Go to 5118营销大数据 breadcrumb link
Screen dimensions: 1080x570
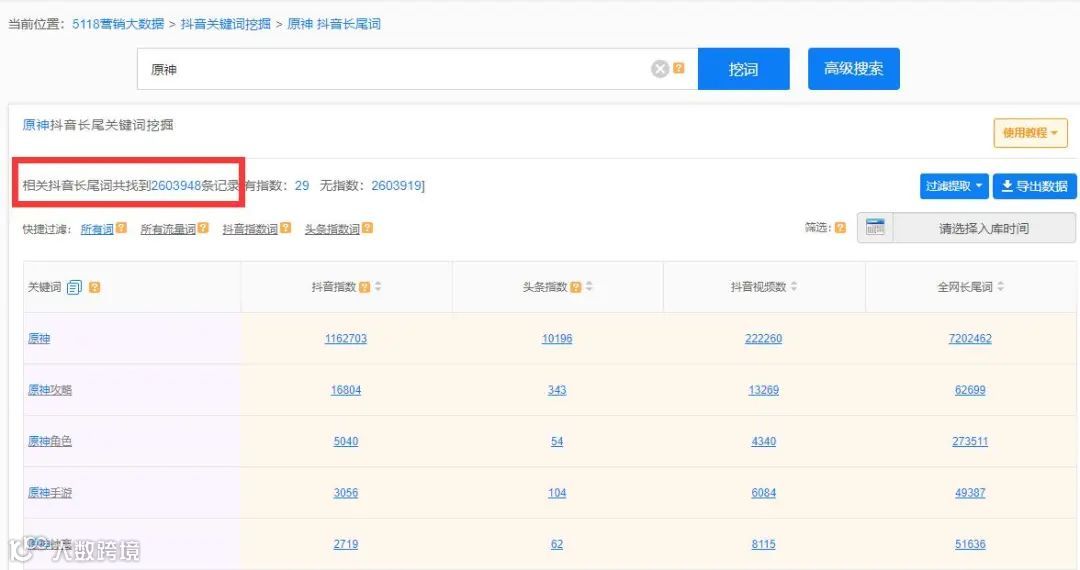118,24
